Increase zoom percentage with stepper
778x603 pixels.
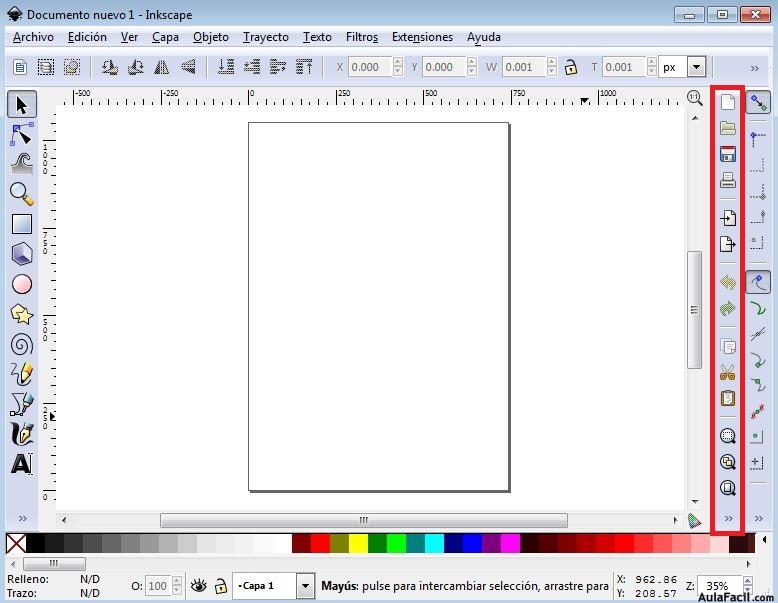(747, 580)
